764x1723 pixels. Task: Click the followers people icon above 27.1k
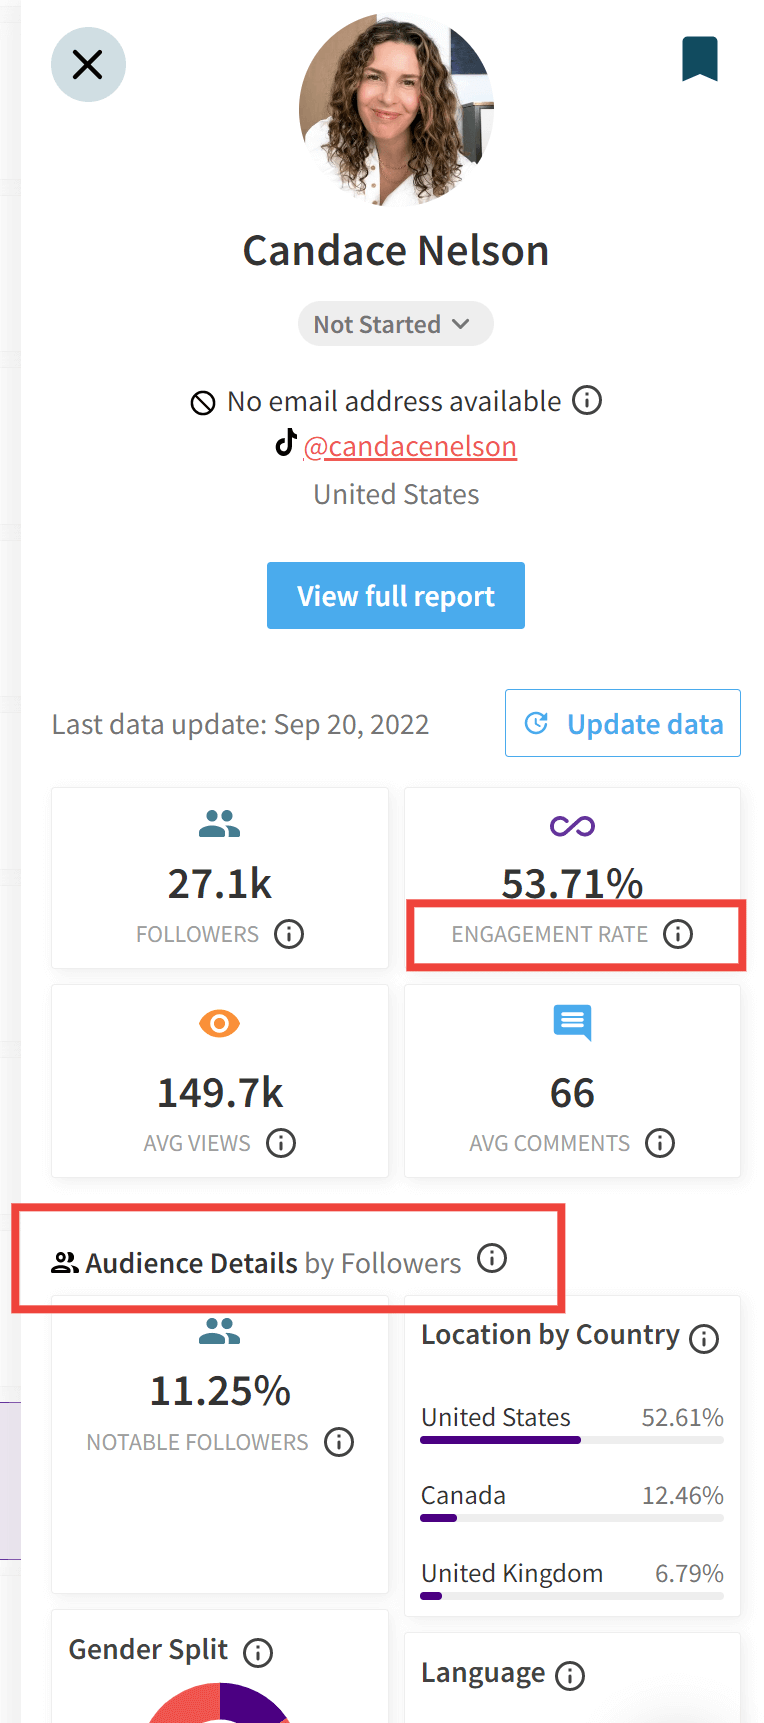(219, 822)
